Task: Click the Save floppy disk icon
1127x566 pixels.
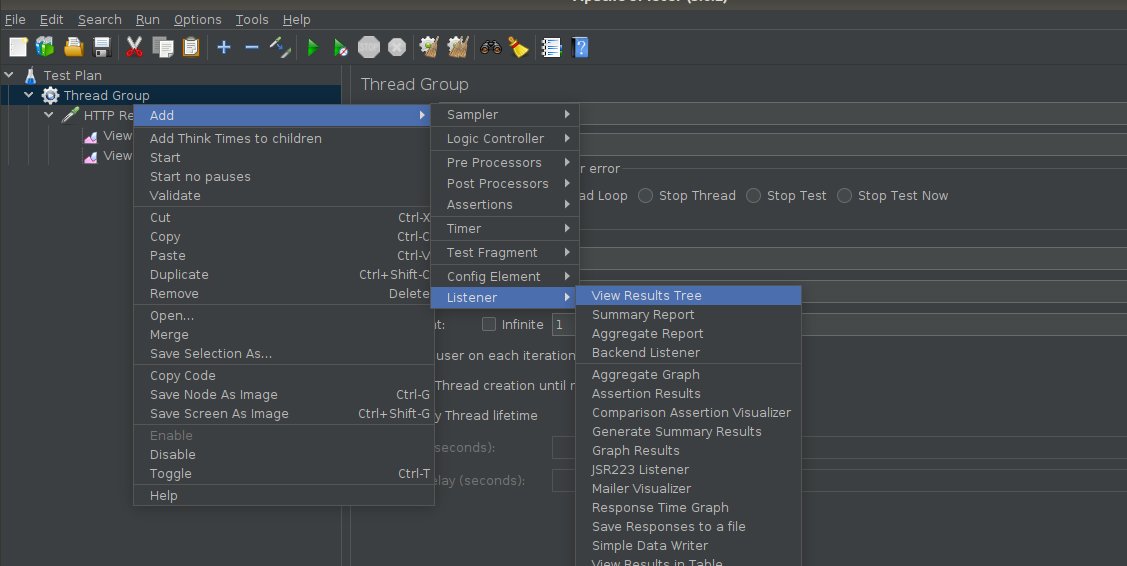Action: 102,47
